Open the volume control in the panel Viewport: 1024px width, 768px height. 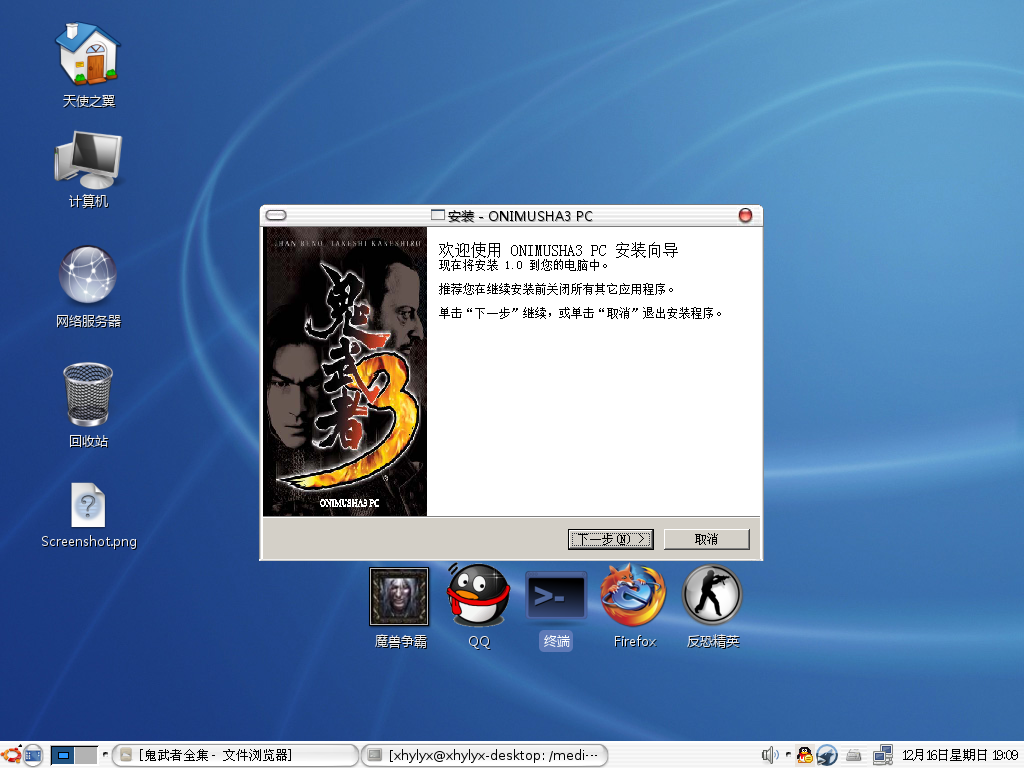pos(770,756)
